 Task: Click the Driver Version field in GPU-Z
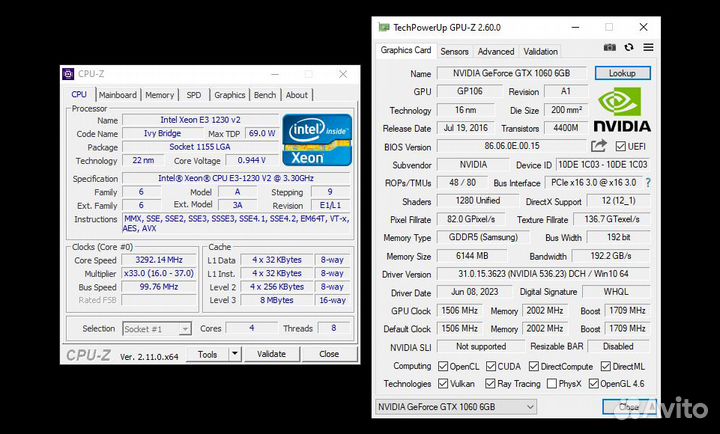click(543, 274)
